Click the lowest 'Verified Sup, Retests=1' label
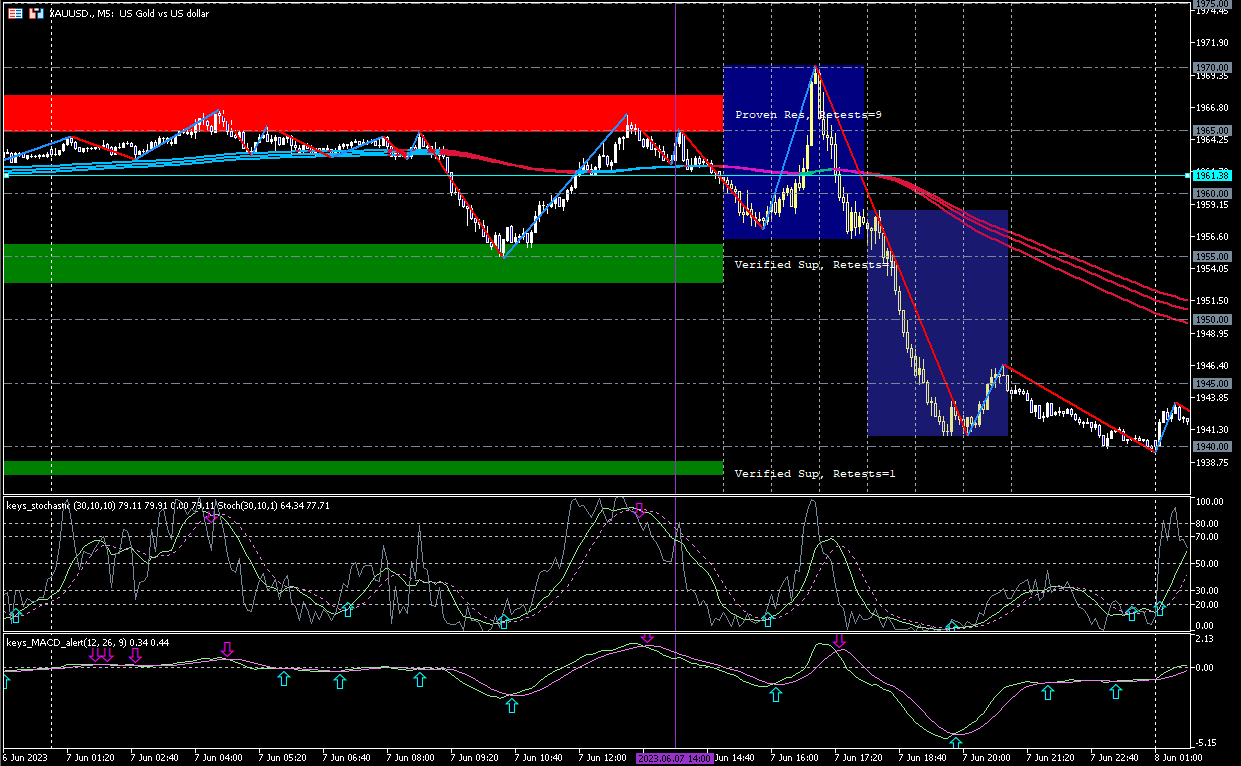 pos(815,474)
